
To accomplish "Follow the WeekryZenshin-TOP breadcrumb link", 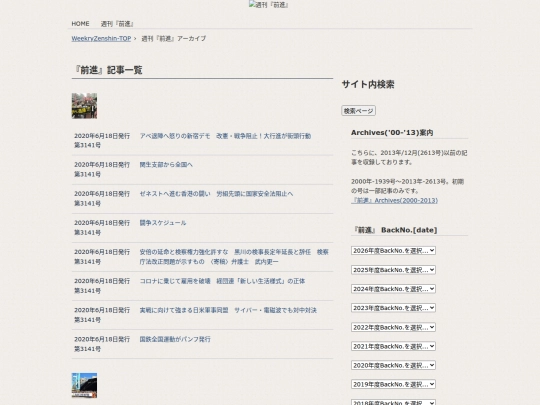I will (101, 39).
